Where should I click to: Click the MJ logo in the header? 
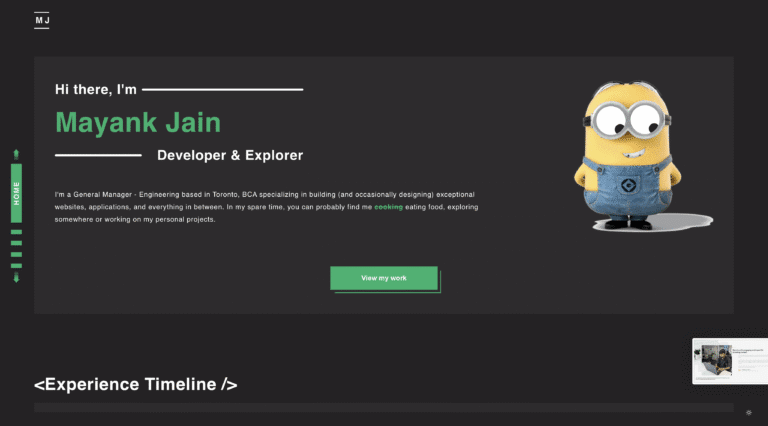(x=41, y=20)
